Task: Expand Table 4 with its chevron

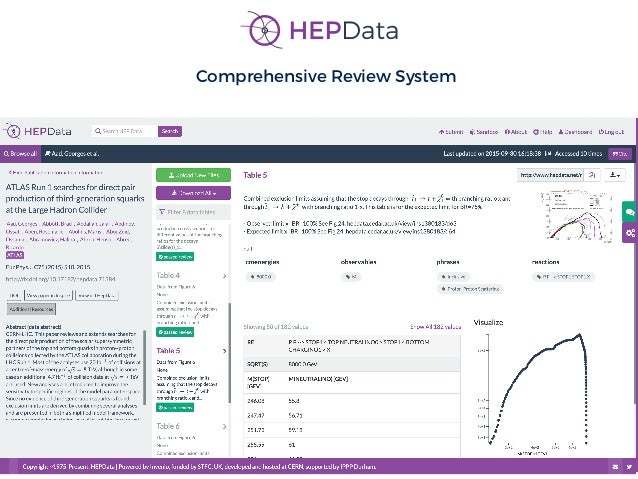Action: [x=225, y=276]
